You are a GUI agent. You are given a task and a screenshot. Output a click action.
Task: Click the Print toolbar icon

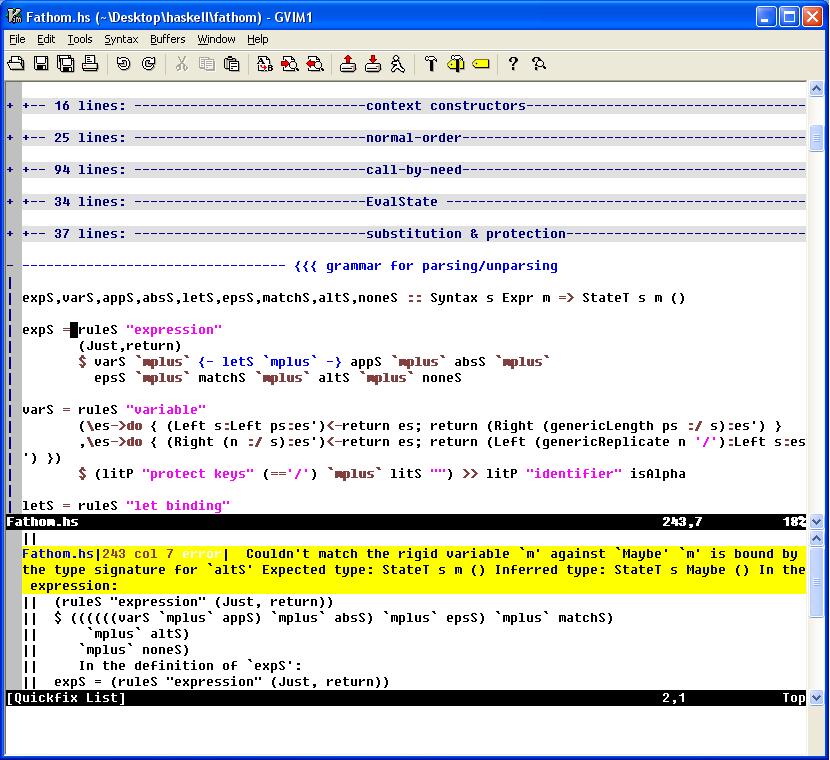89,64
